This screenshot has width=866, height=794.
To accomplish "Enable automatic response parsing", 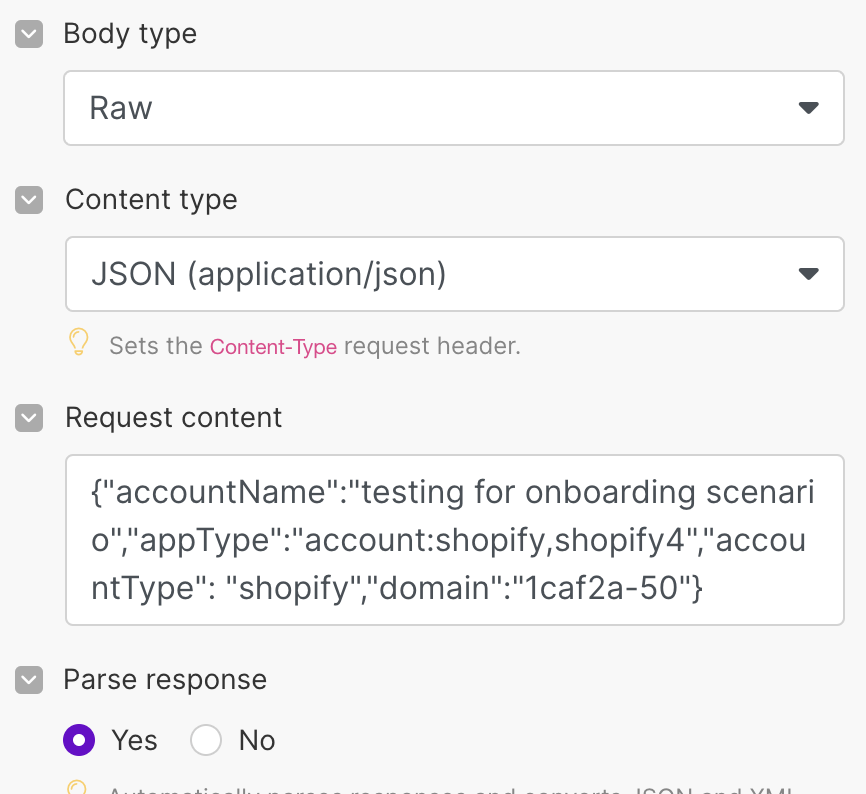I will [x=79, y=740].
